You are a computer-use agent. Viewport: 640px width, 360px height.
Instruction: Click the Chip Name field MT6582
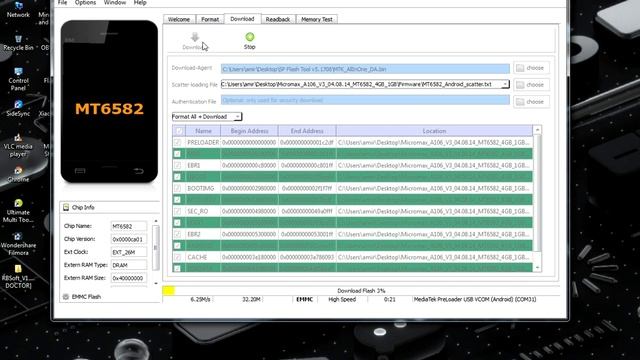[128, 226]
